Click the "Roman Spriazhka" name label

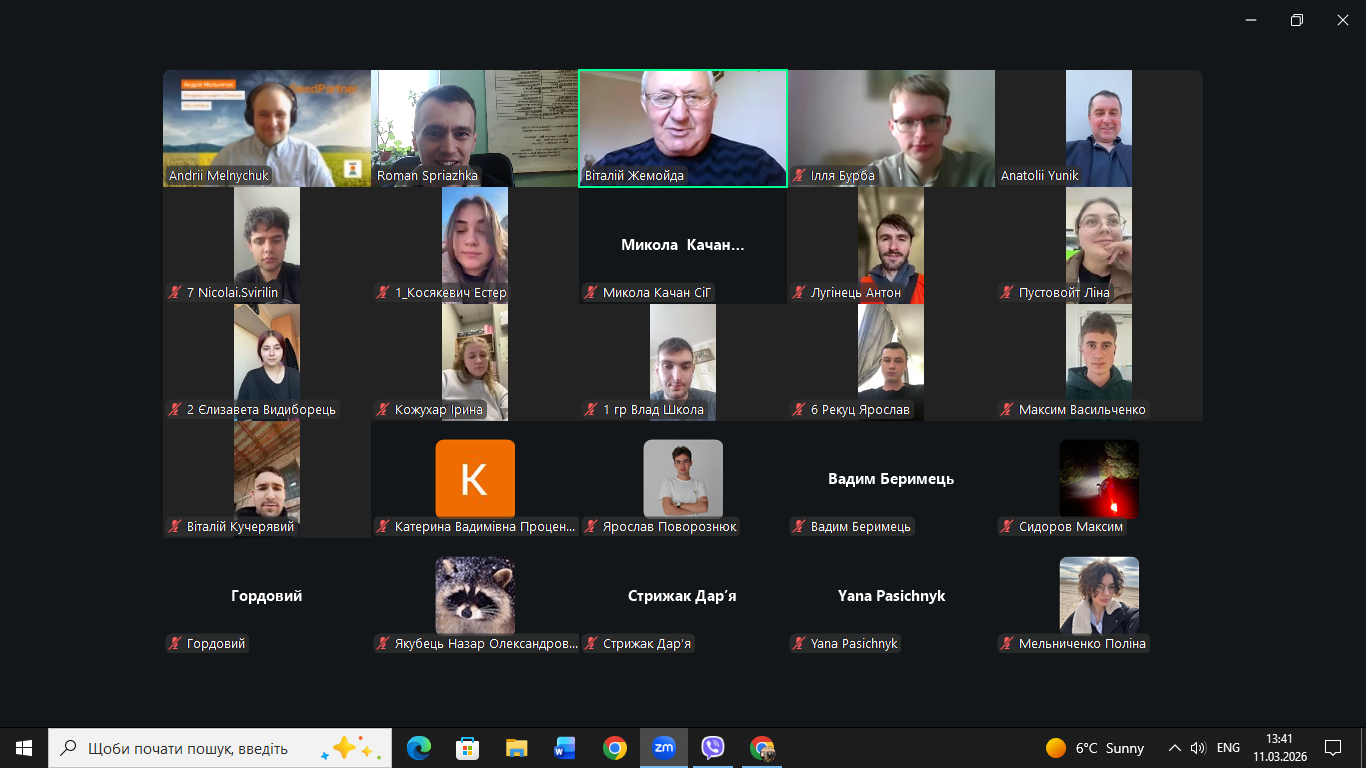pyautogui.click(x=427, y=176)
